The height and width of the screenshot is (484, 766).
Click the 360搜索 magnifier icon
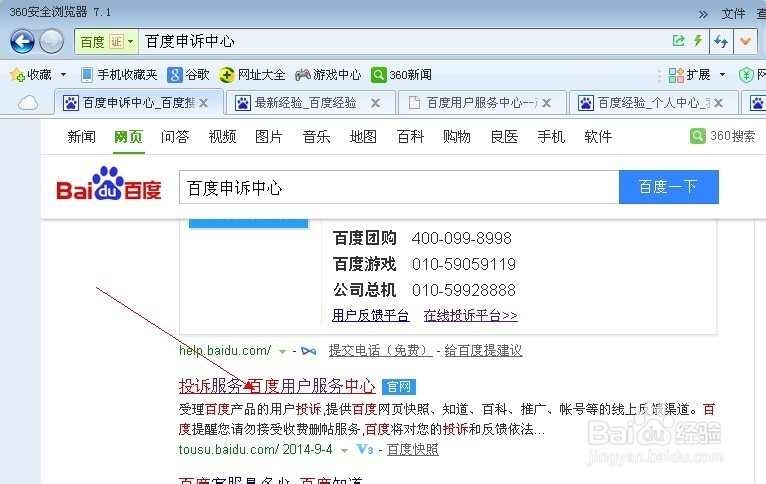coord(698,136)
